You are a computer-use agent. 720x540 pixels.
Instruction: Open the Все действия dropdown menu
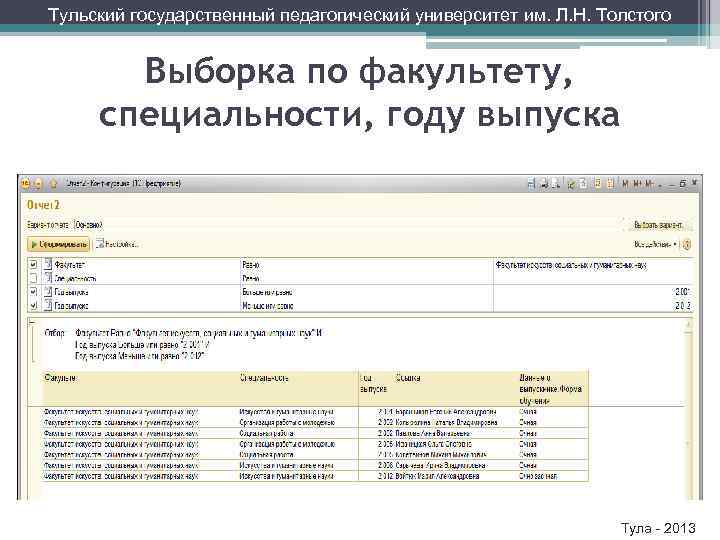655,245
